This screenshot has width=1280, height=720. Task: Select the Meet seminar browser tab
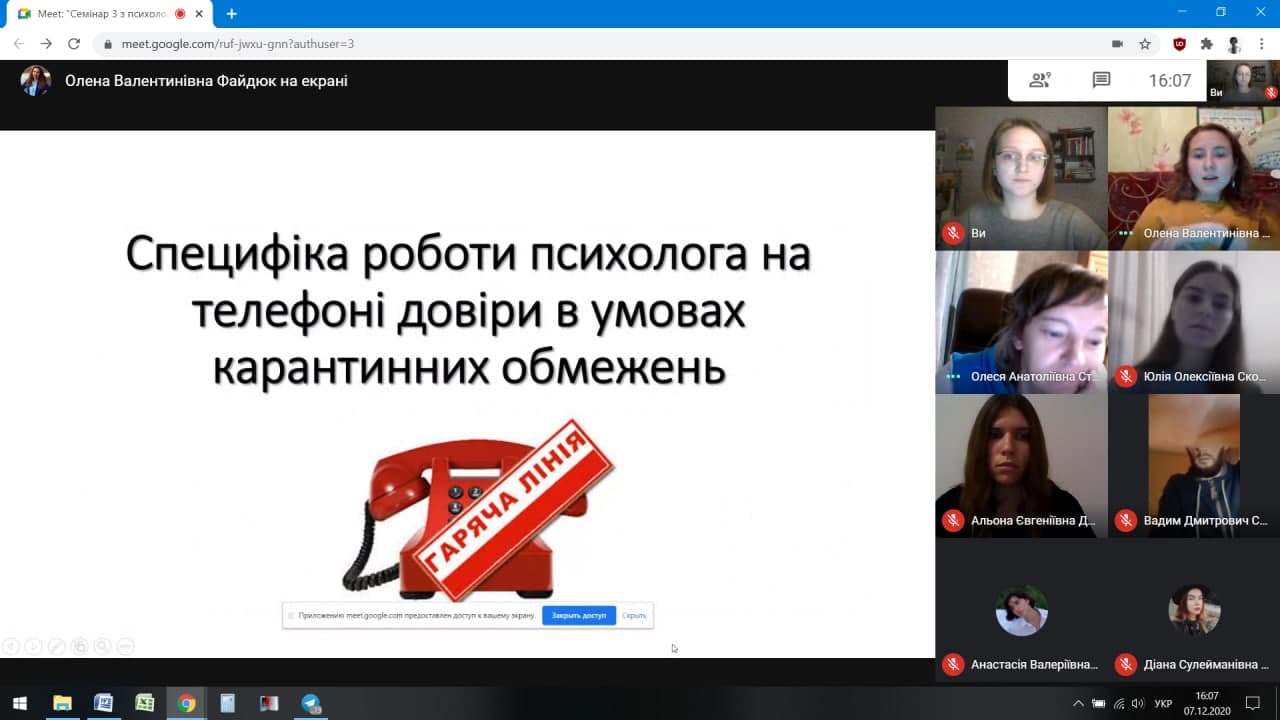(x=100, y=14)
